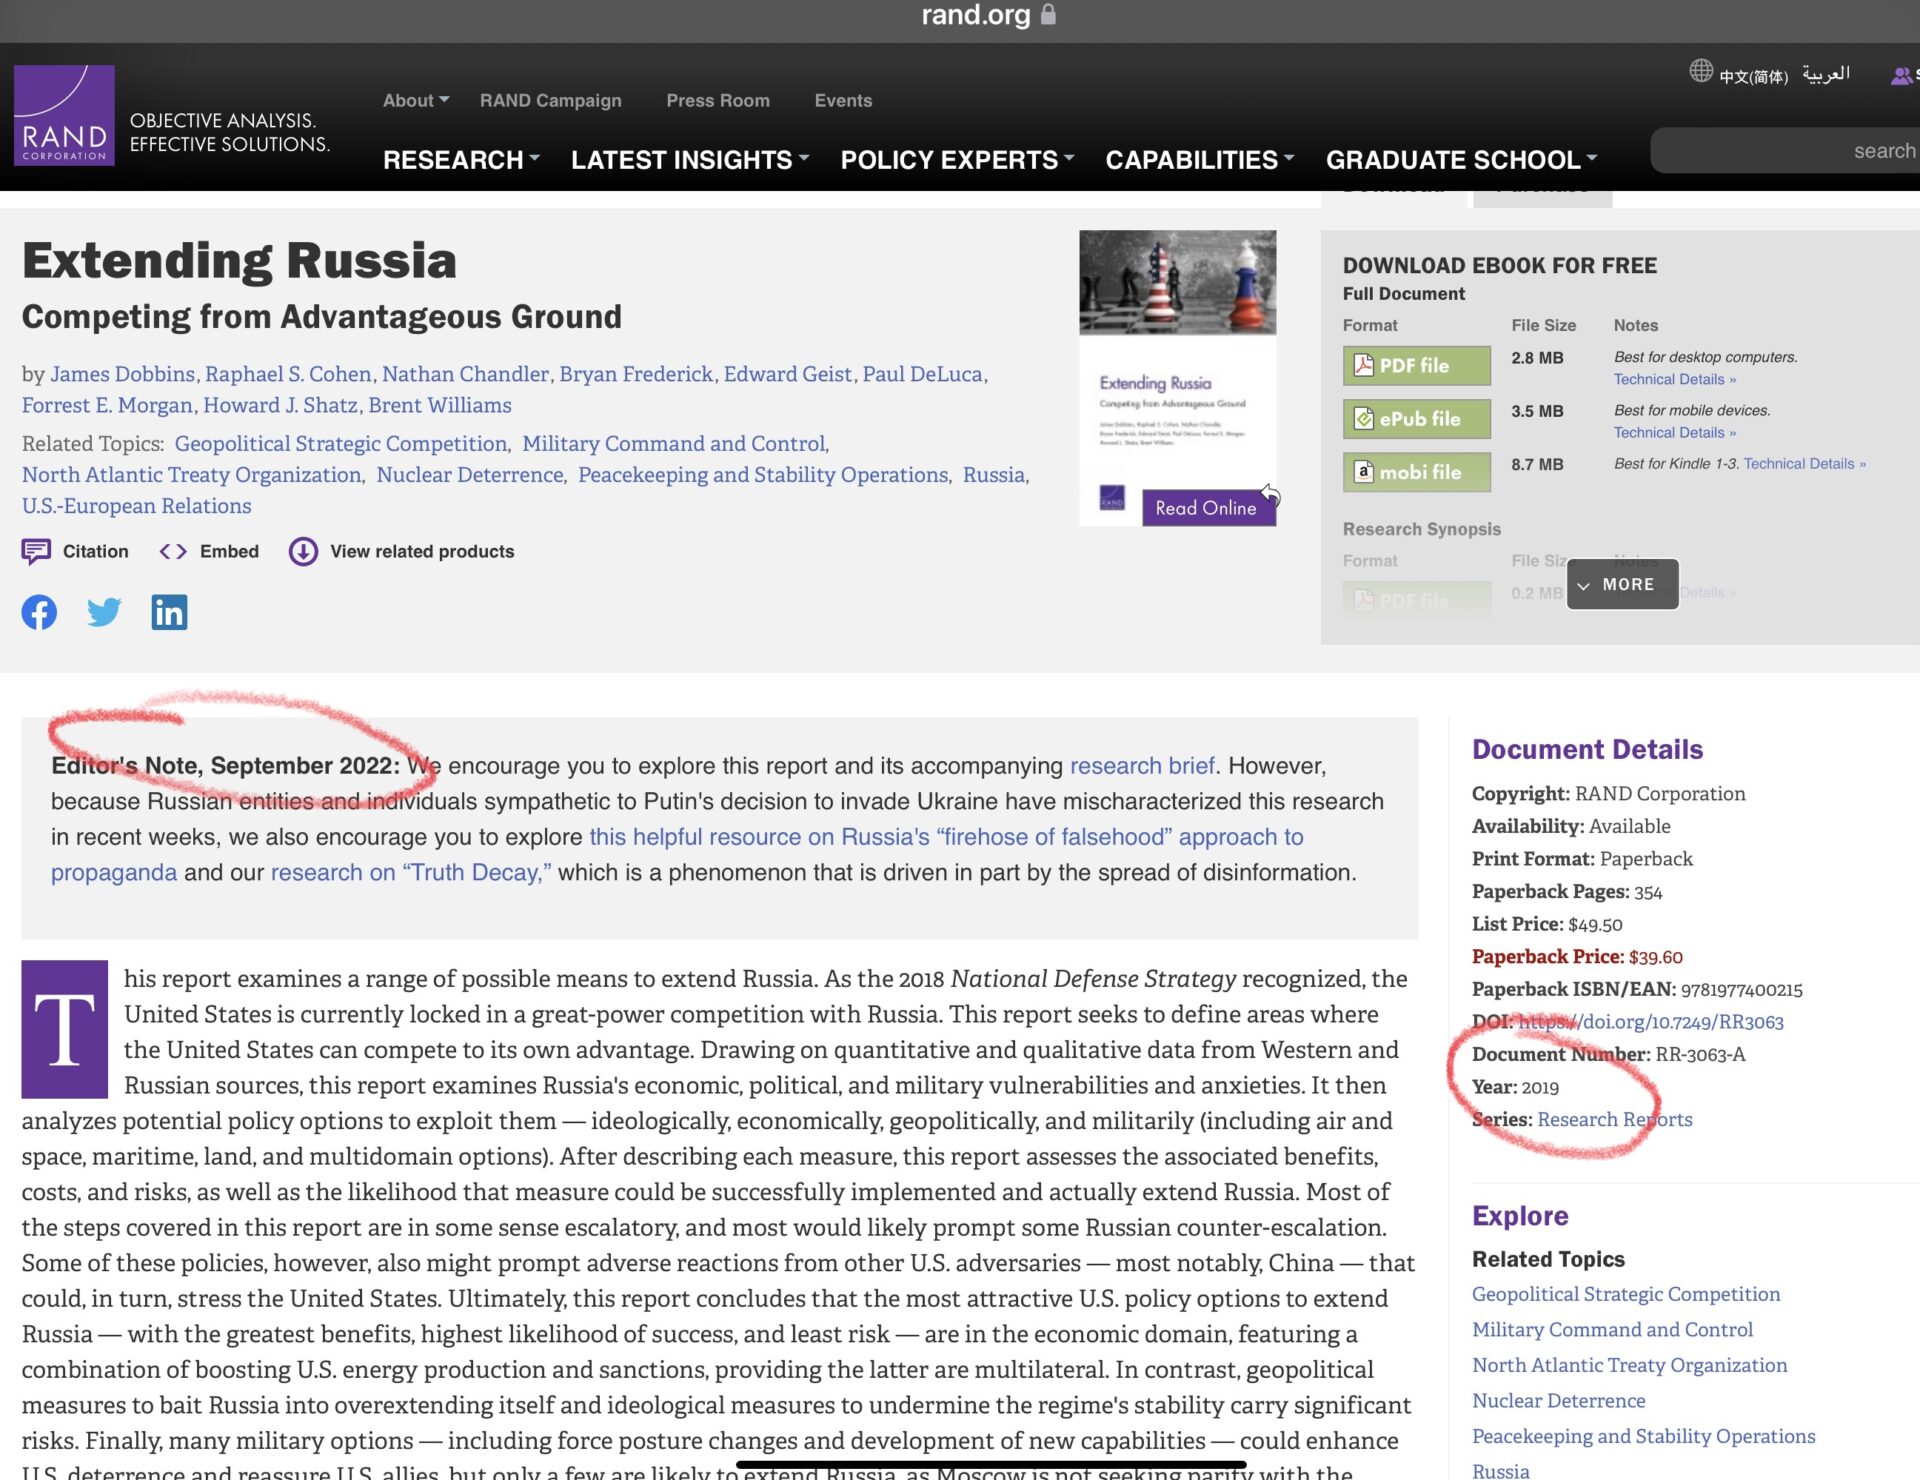Open Geopolitical Strategic Competition topic under title
The width and height of the screenshot is (1920, 1480).
point(341,444)
